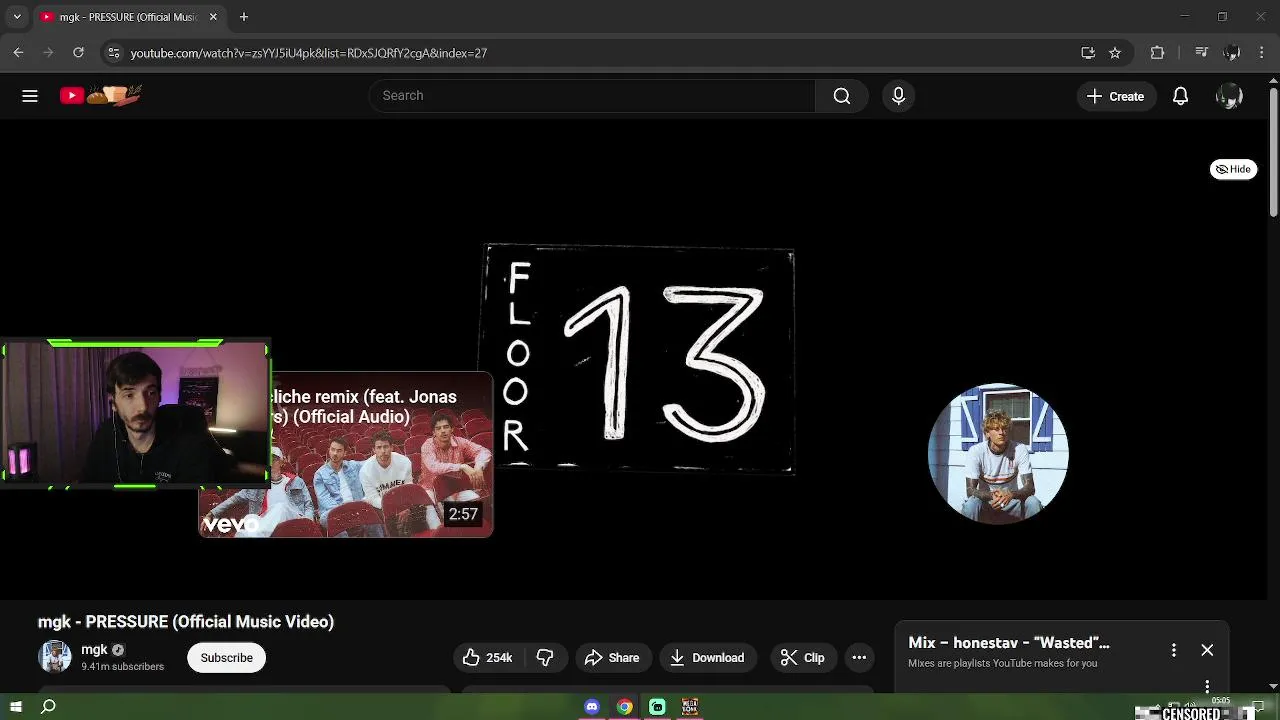This screenshot has height=720, width=1280.
Task: Open the Windows Start menu
Action: coord(16,707)
